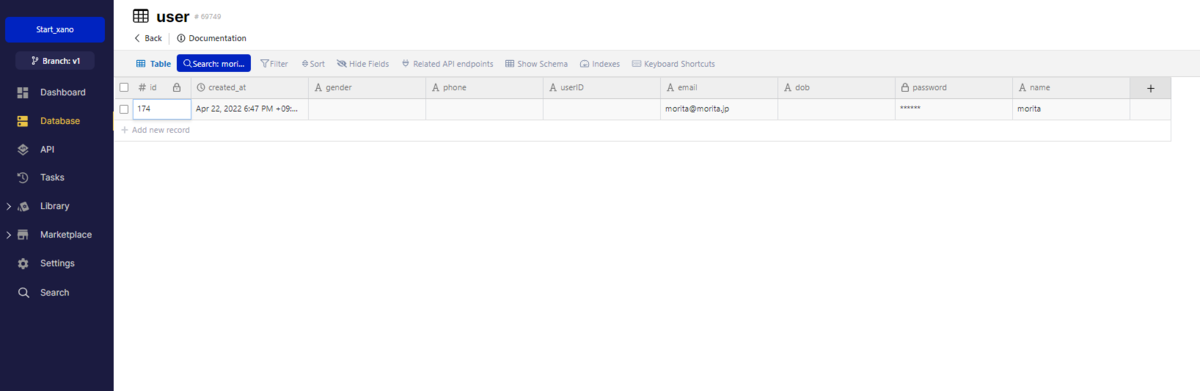The height and width of the screenshot is (391, 1200).
Task: Click Add new record
Action: tap(155, 130)
